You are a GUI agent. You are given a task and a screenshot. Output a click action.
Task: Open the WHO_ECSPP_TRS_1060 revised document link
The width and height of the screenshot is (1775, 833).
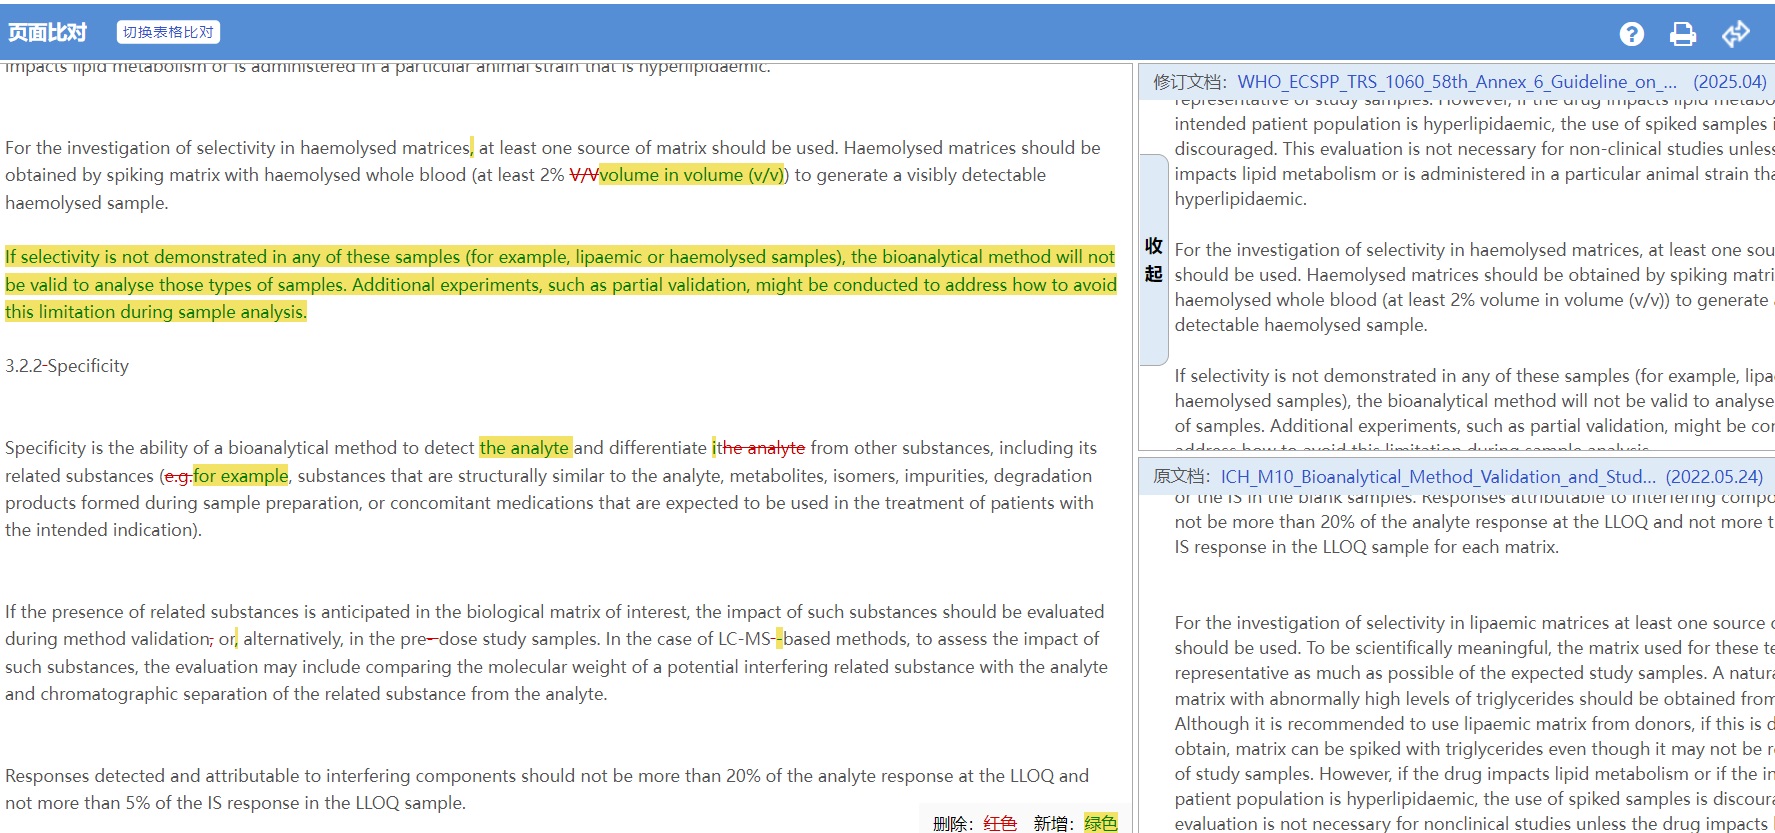click(1456, 82)
